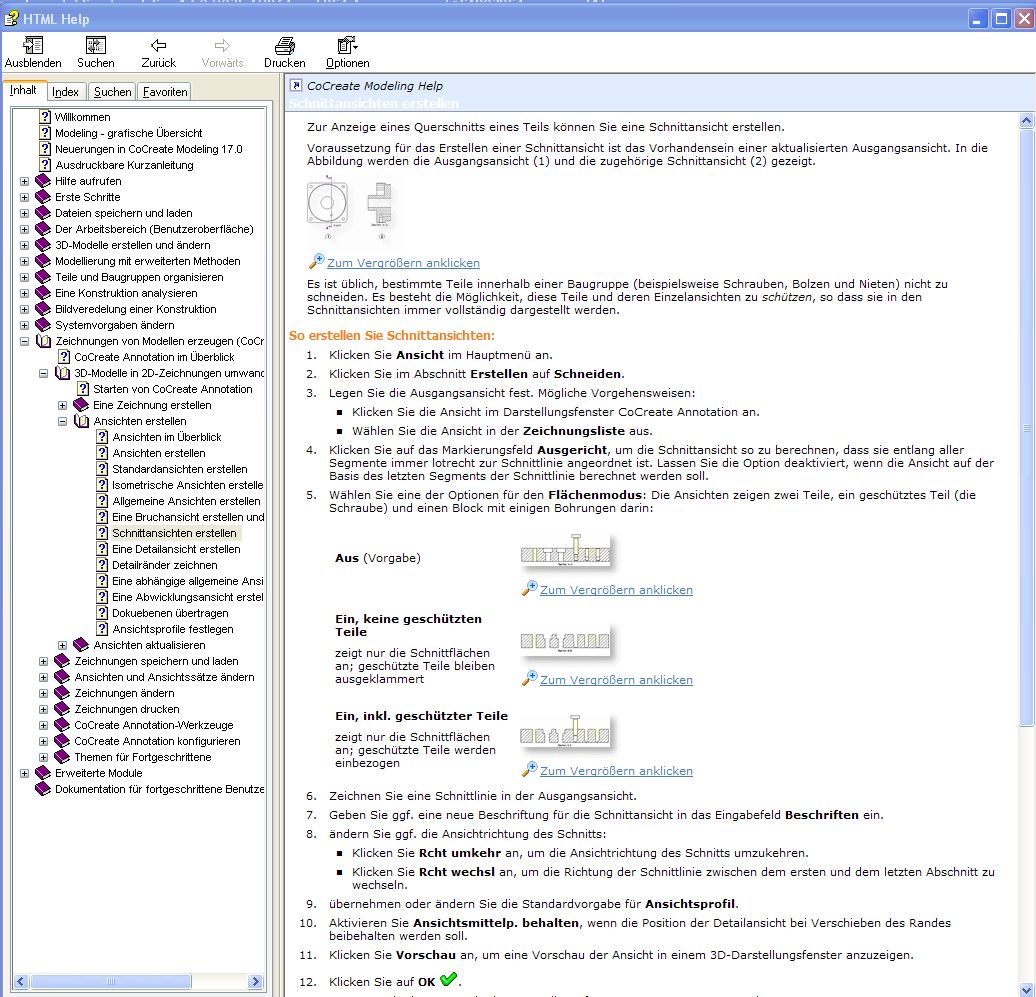Expand the CoCreate Annotation-Werkzeuge node
Viewport: 1036px width, 997px height.
coord(44,725)
